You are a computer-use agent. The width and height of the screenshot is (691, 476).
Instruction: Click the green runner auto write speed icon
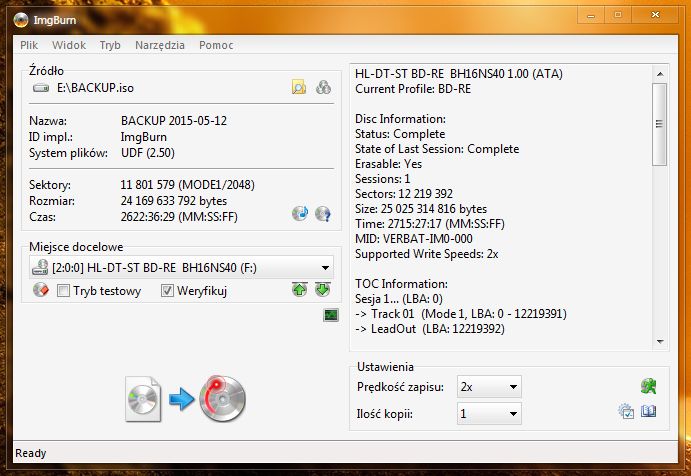[648, 386]
